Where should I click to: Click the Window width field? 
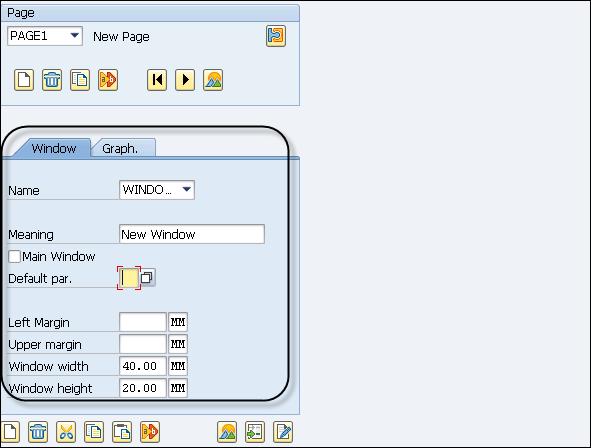point(143,366)
